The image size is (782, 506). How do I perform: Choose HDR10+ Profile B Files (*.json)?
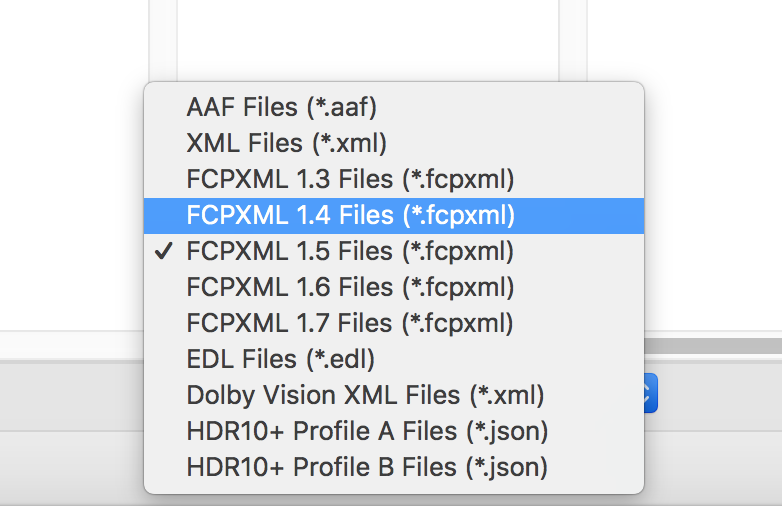394,467
